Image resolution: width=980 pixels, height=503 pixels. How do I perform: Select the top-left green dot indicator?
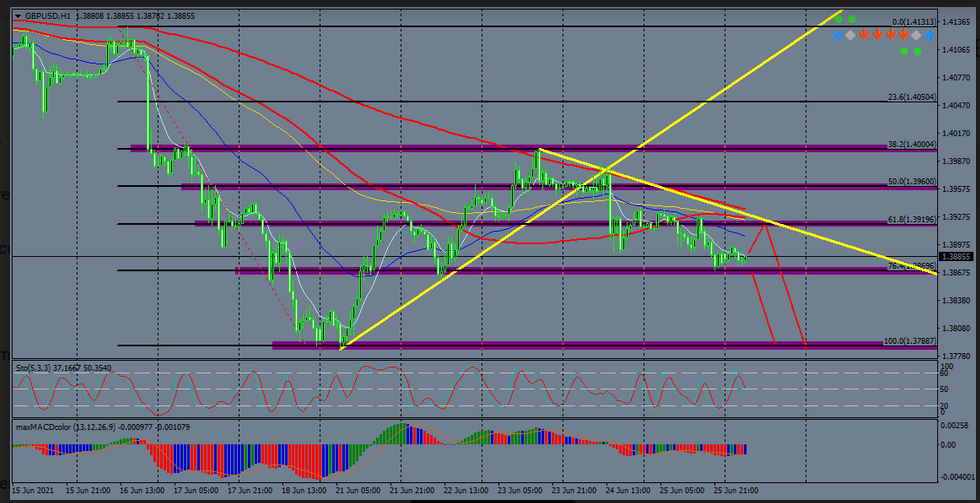839,19
